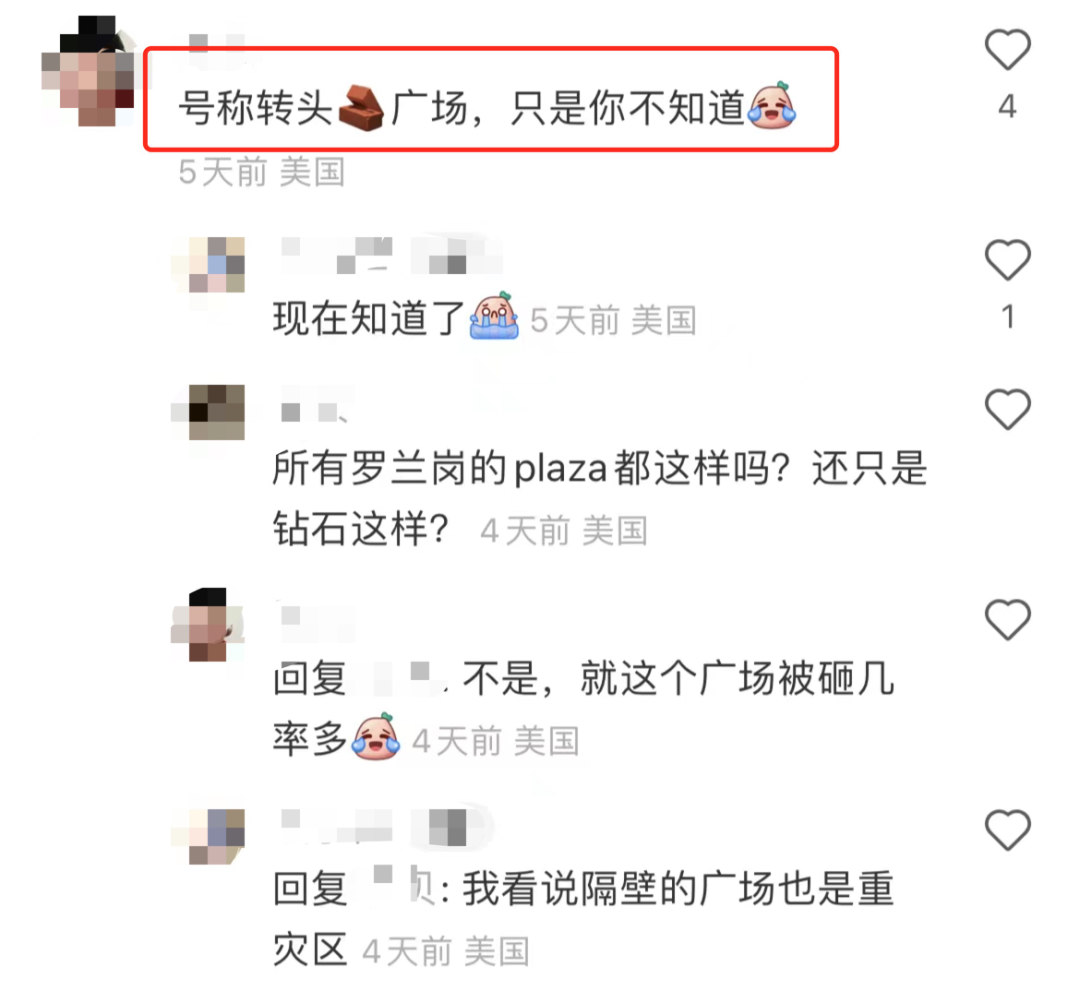Like the reply '现在知道了'
This screenshot has height=991, width=1080.
coord(1008,260)
